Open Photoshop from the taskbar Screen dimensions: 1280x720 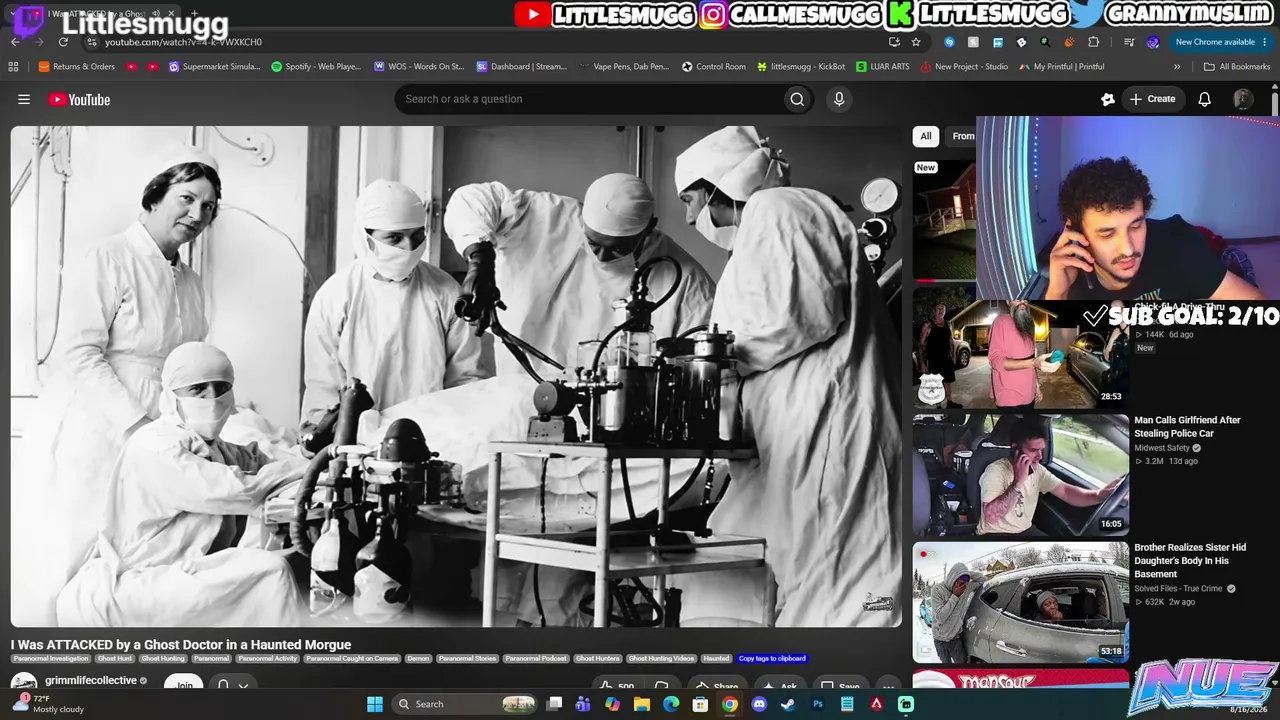(x=817, y=704)
